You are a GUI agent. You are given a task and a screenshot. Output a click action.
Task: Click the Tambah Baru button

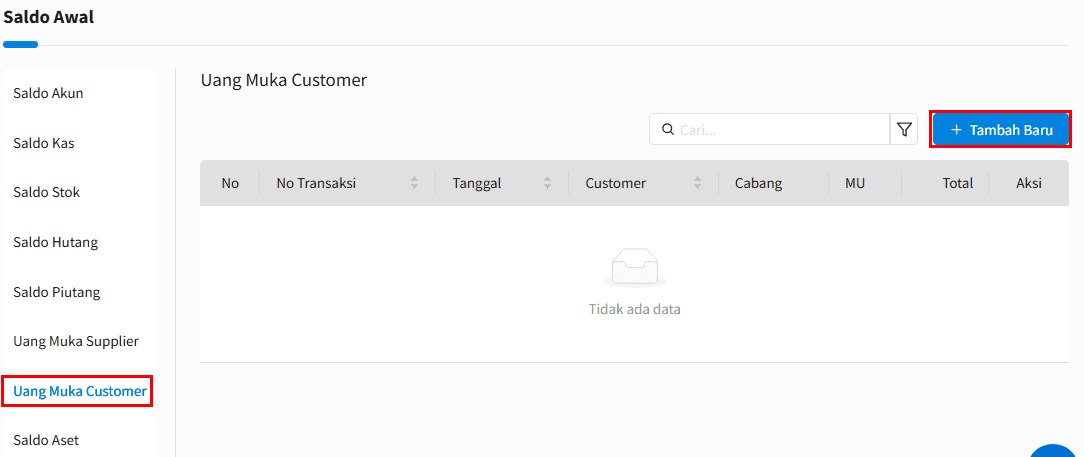1001,129
